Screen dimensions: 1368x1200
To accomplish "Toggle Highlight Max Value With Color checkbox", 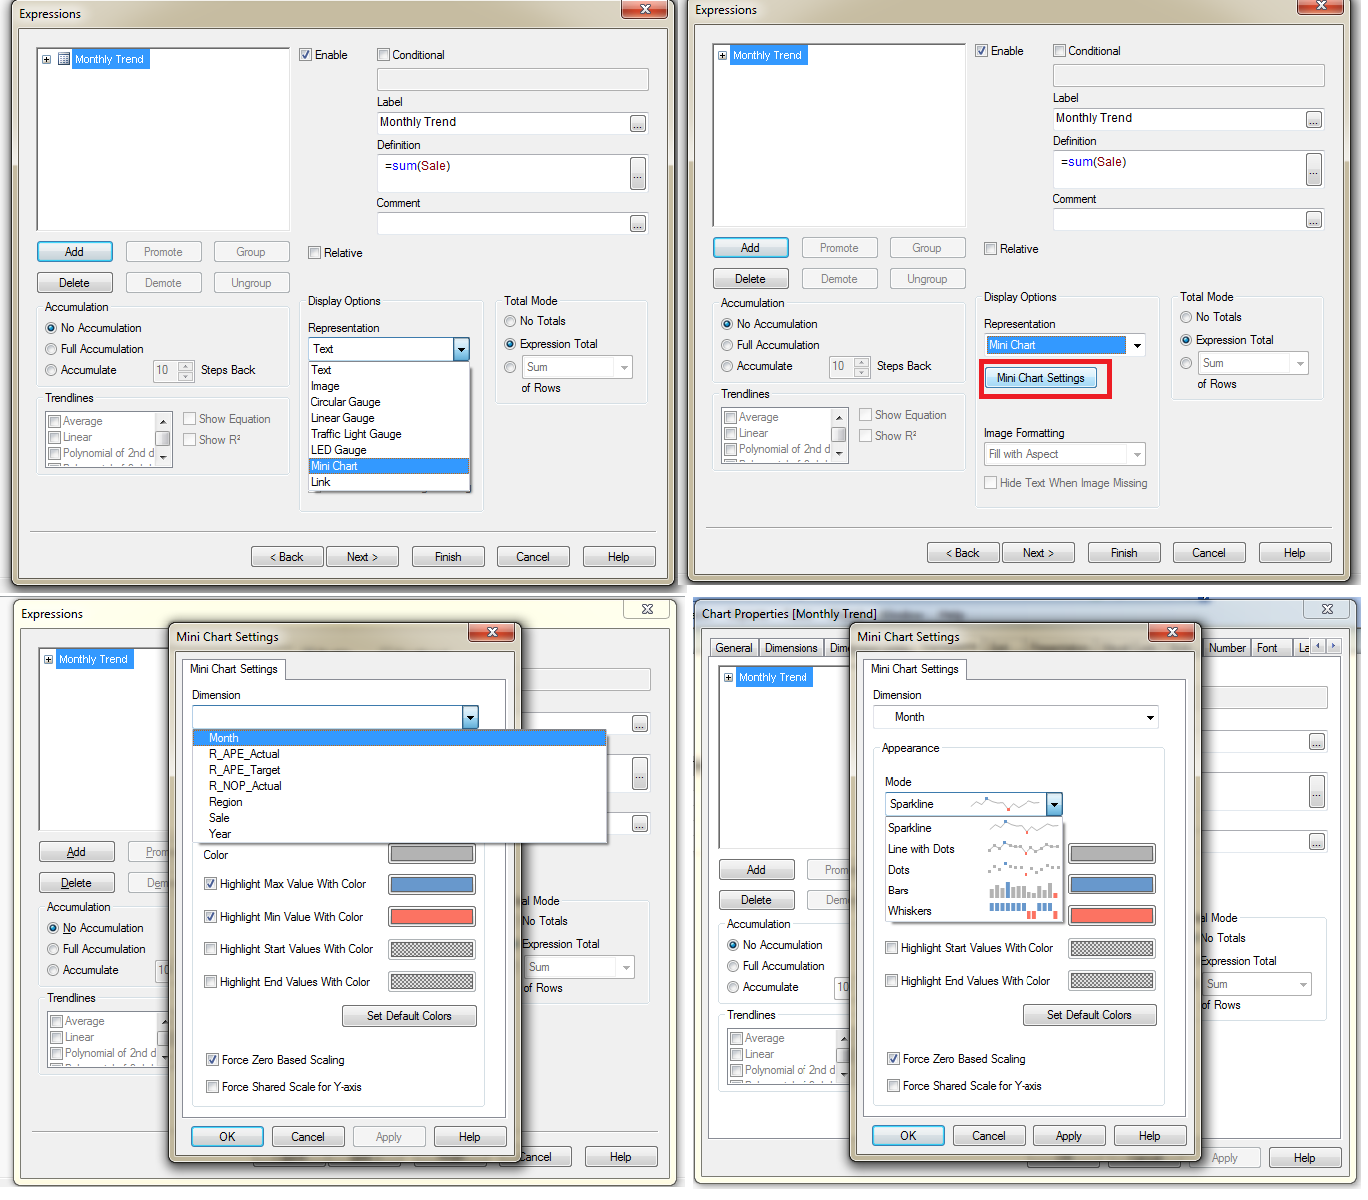I will point(211,884).
